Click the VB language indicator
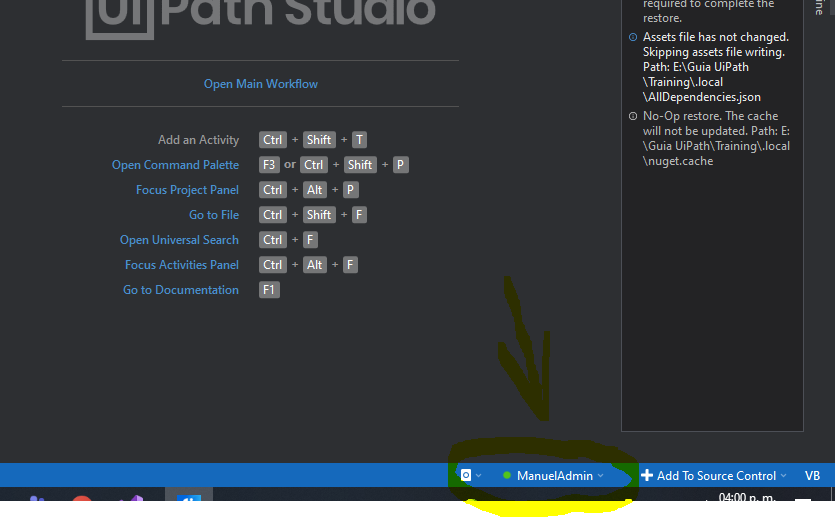 click(812, 475)
